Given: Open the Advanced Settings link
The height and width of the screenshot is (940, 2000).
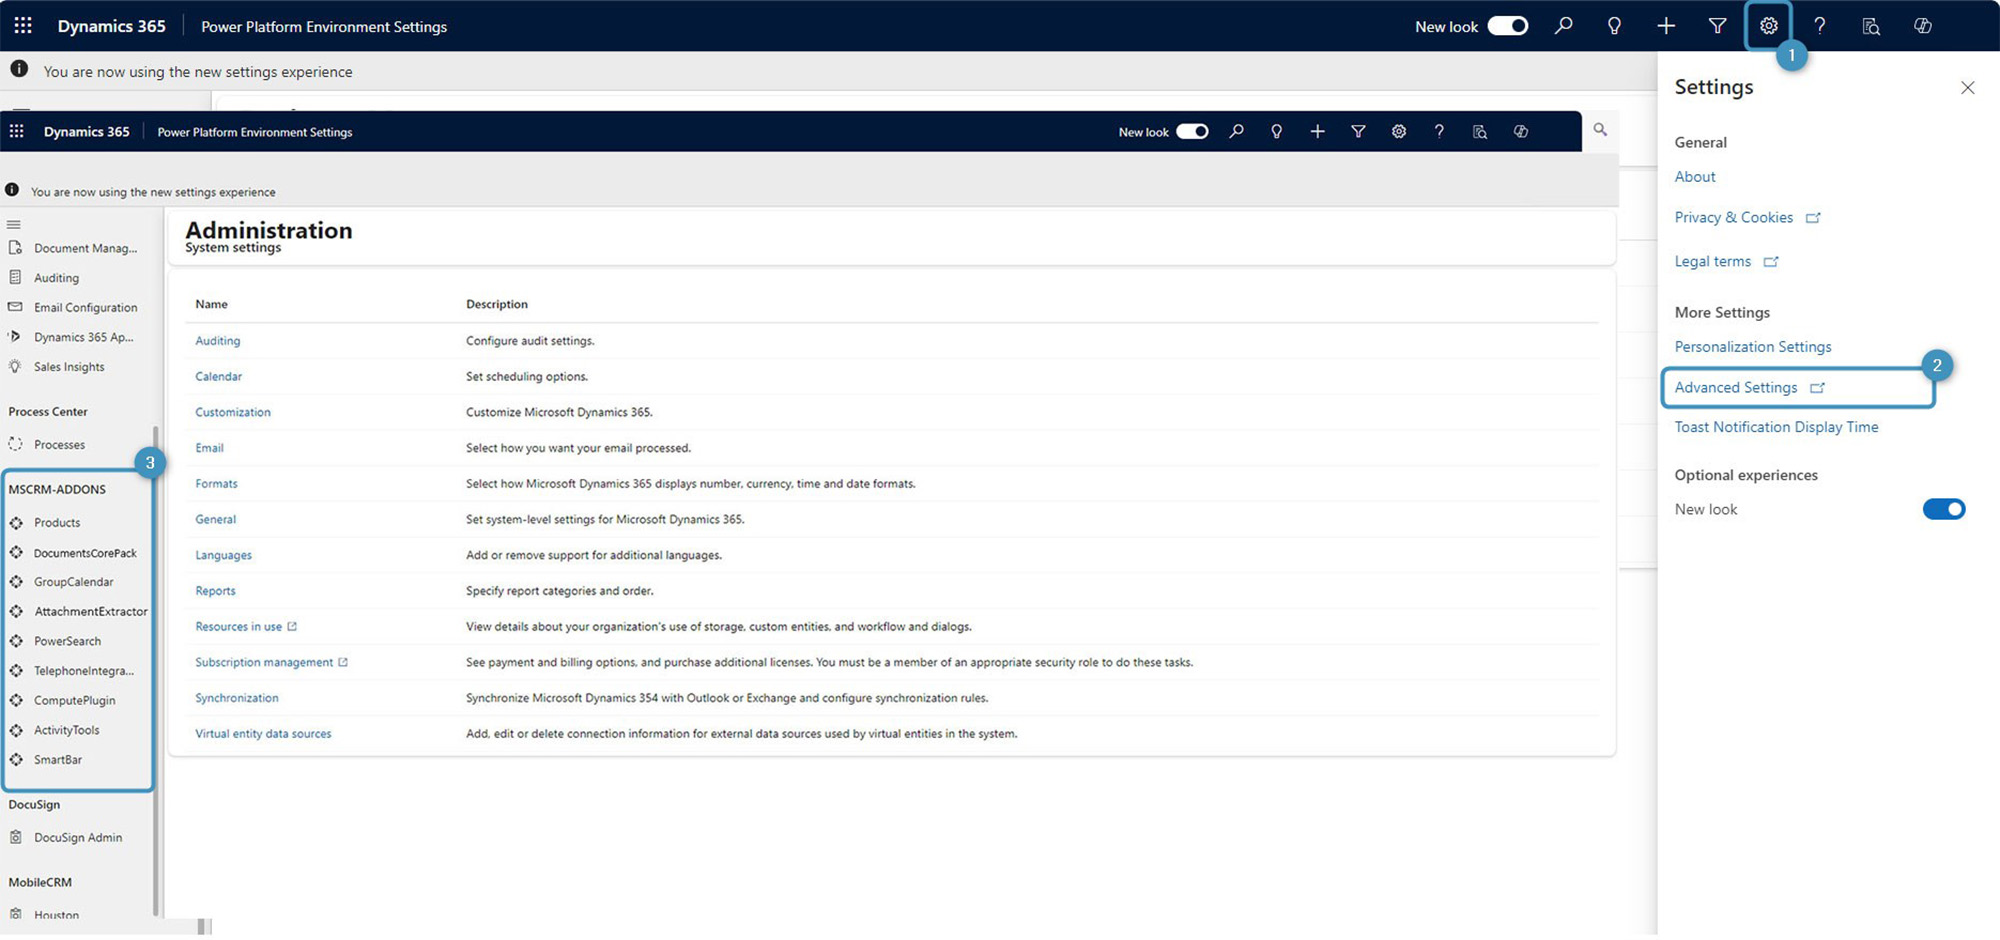Looking at the screenshot, I should pos(1735,387).
